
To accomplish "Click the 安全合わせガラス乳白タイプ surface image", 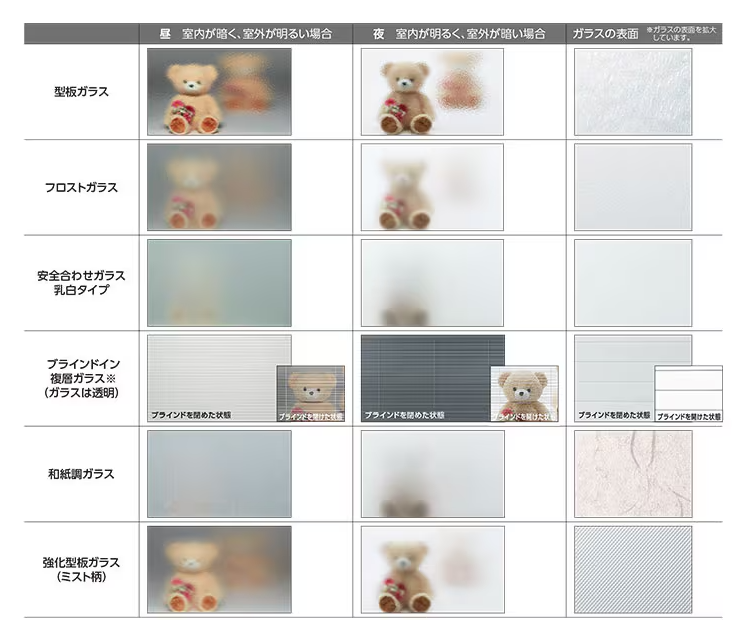I will click(x=633, y=283).
